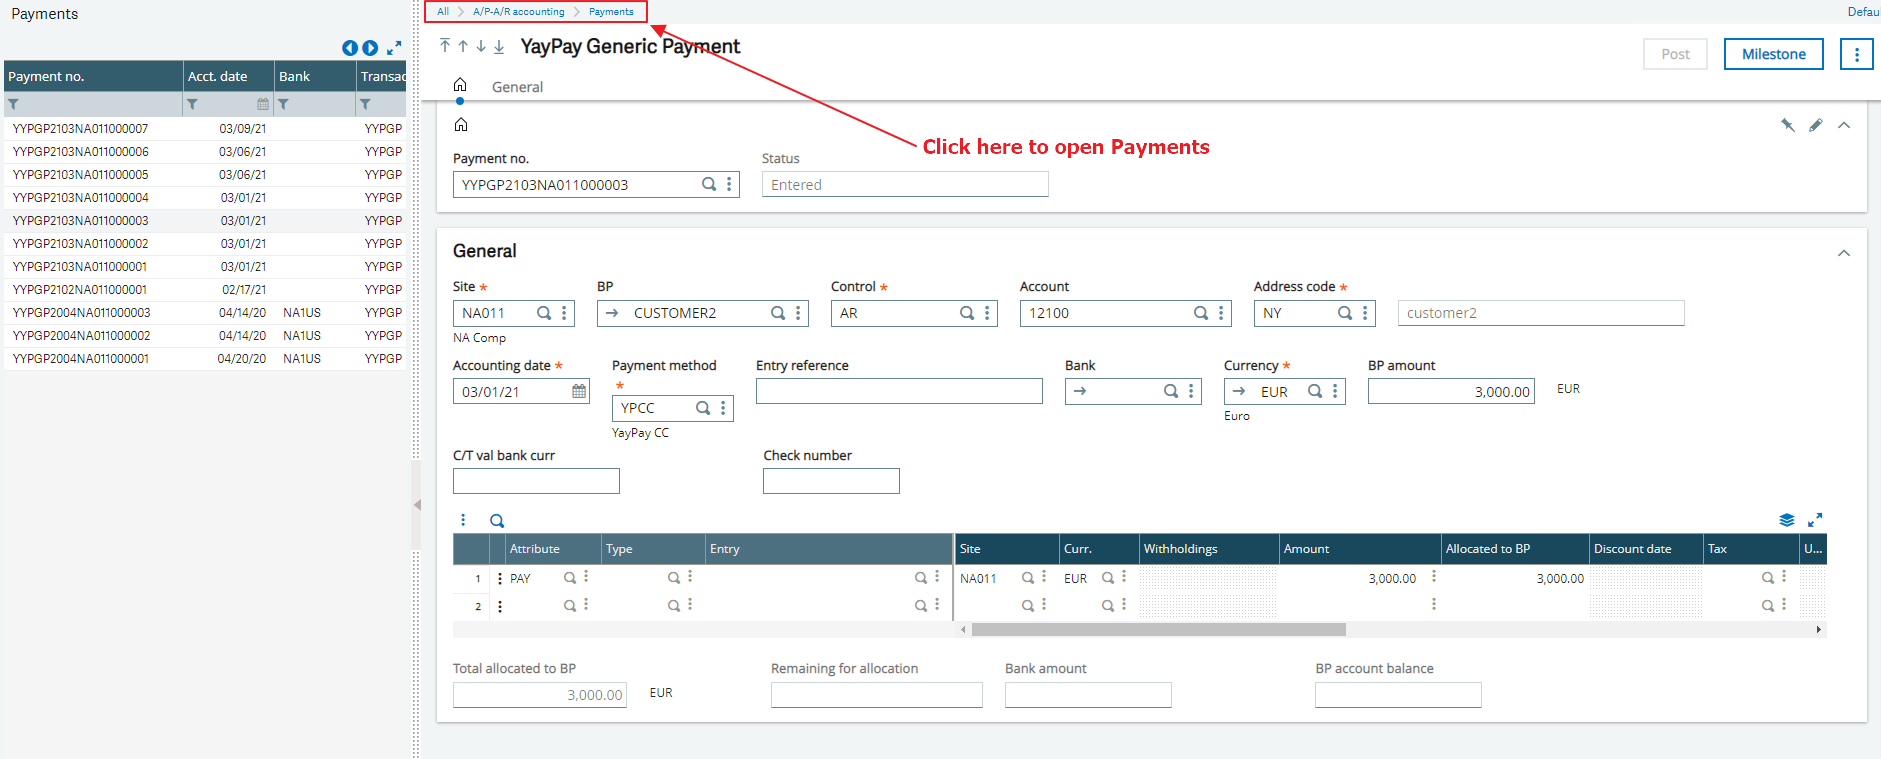
Task: Collapse the General section
Action: click(1844, 253)
